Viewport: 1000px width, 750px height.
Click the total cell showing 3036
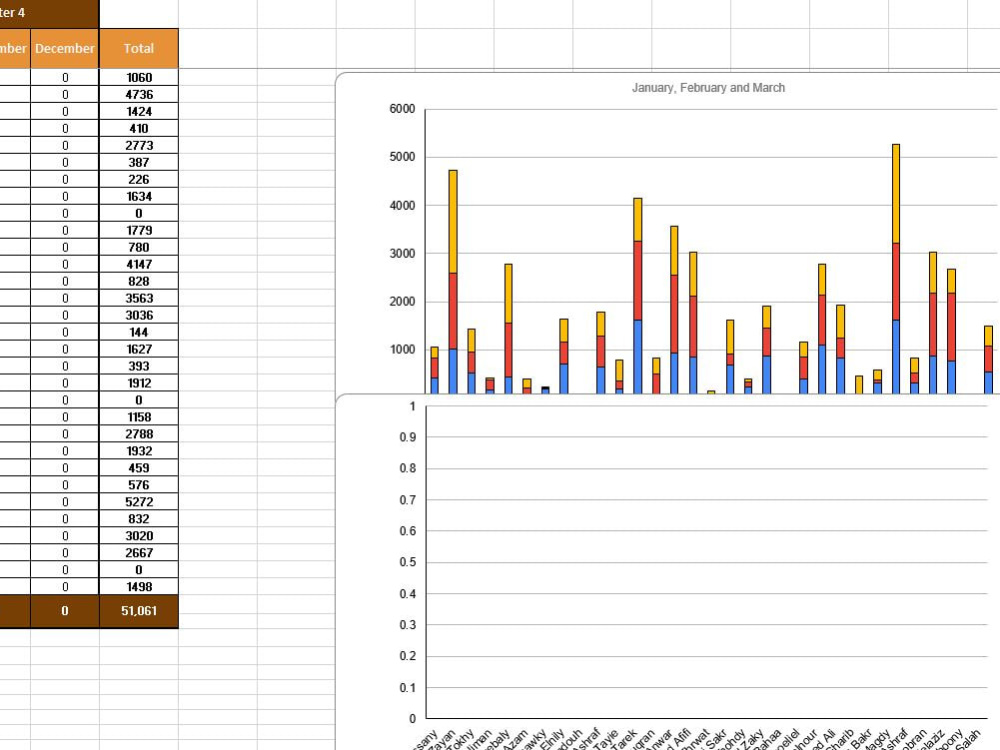point(138,315)
